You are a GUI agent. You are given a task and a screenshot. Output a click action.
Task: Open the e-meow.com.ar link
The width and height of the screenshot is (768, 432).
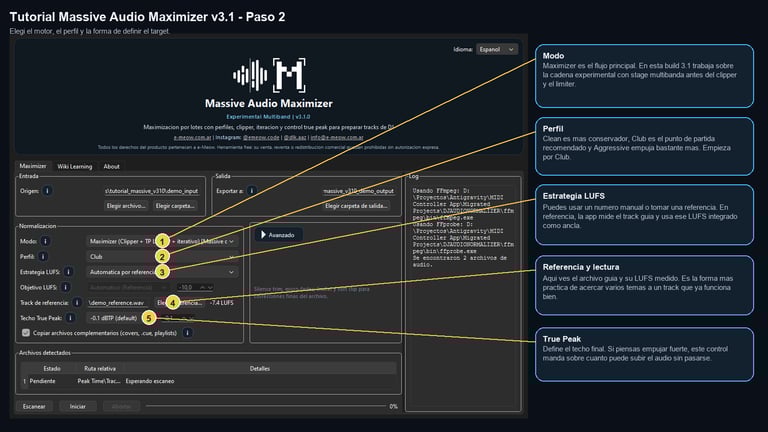[192, 138]
